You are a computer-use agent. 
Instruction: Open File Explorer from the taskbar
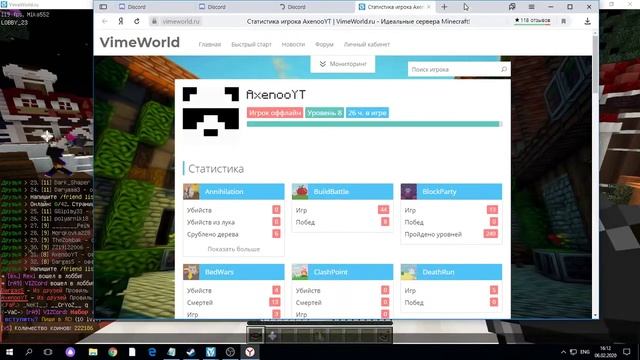tap(93, 352)
